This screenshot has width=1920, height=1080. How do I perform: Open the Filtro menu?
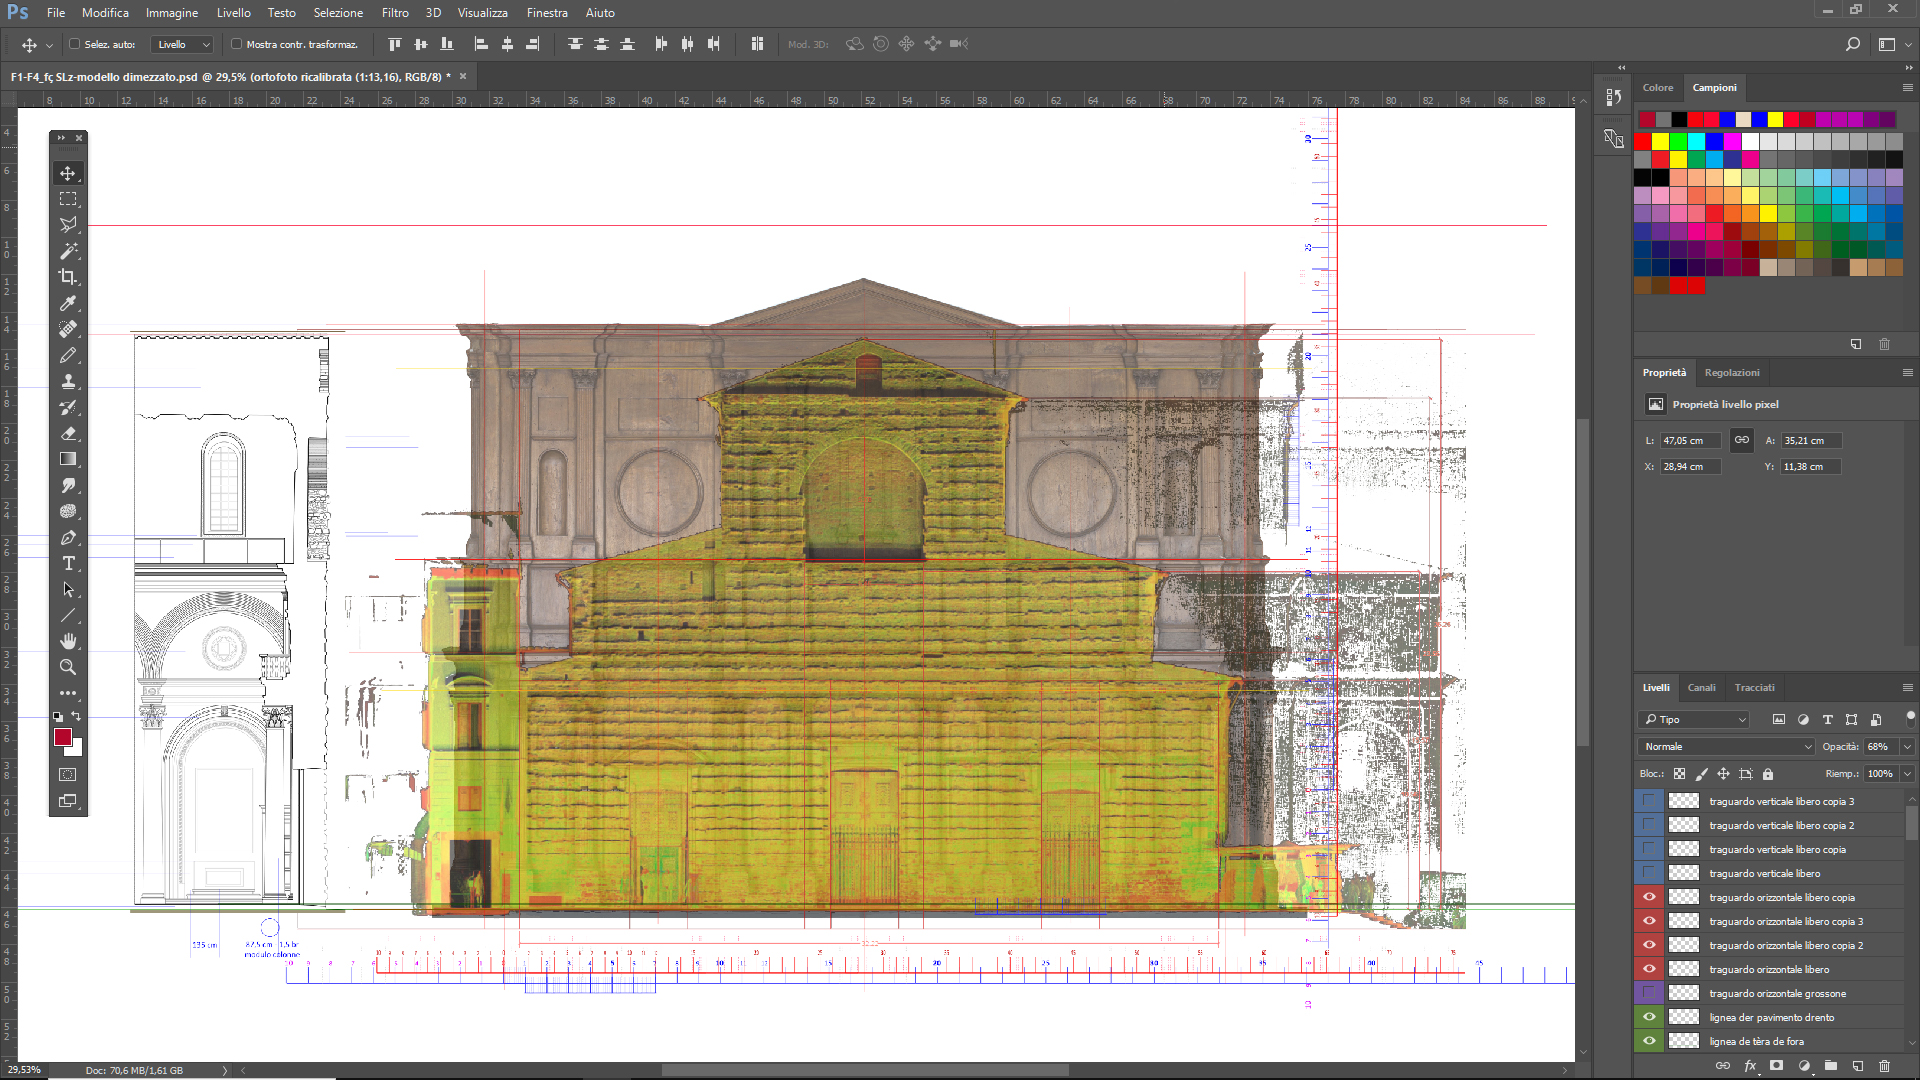pyautogui.click(x=394, y=13)
